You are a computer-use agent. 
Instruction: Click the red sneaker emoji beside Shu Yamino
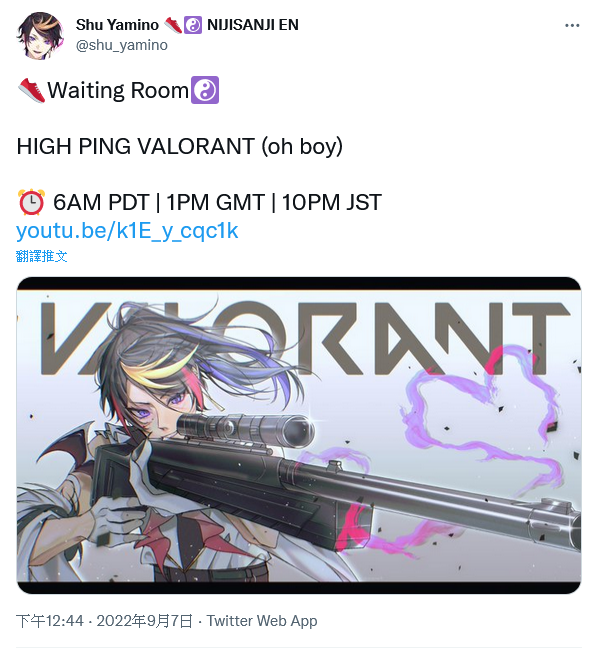click(173, 25)
